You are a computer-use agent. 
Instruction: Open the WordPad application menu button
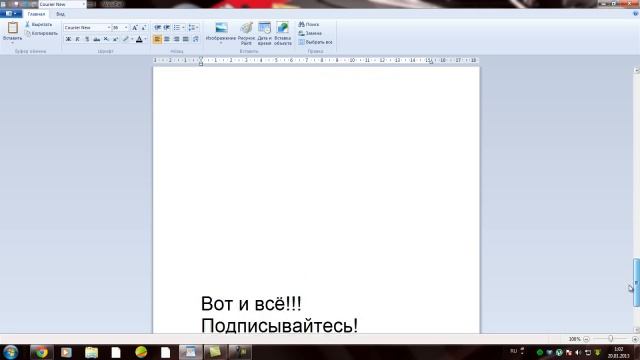click(11, 14)
